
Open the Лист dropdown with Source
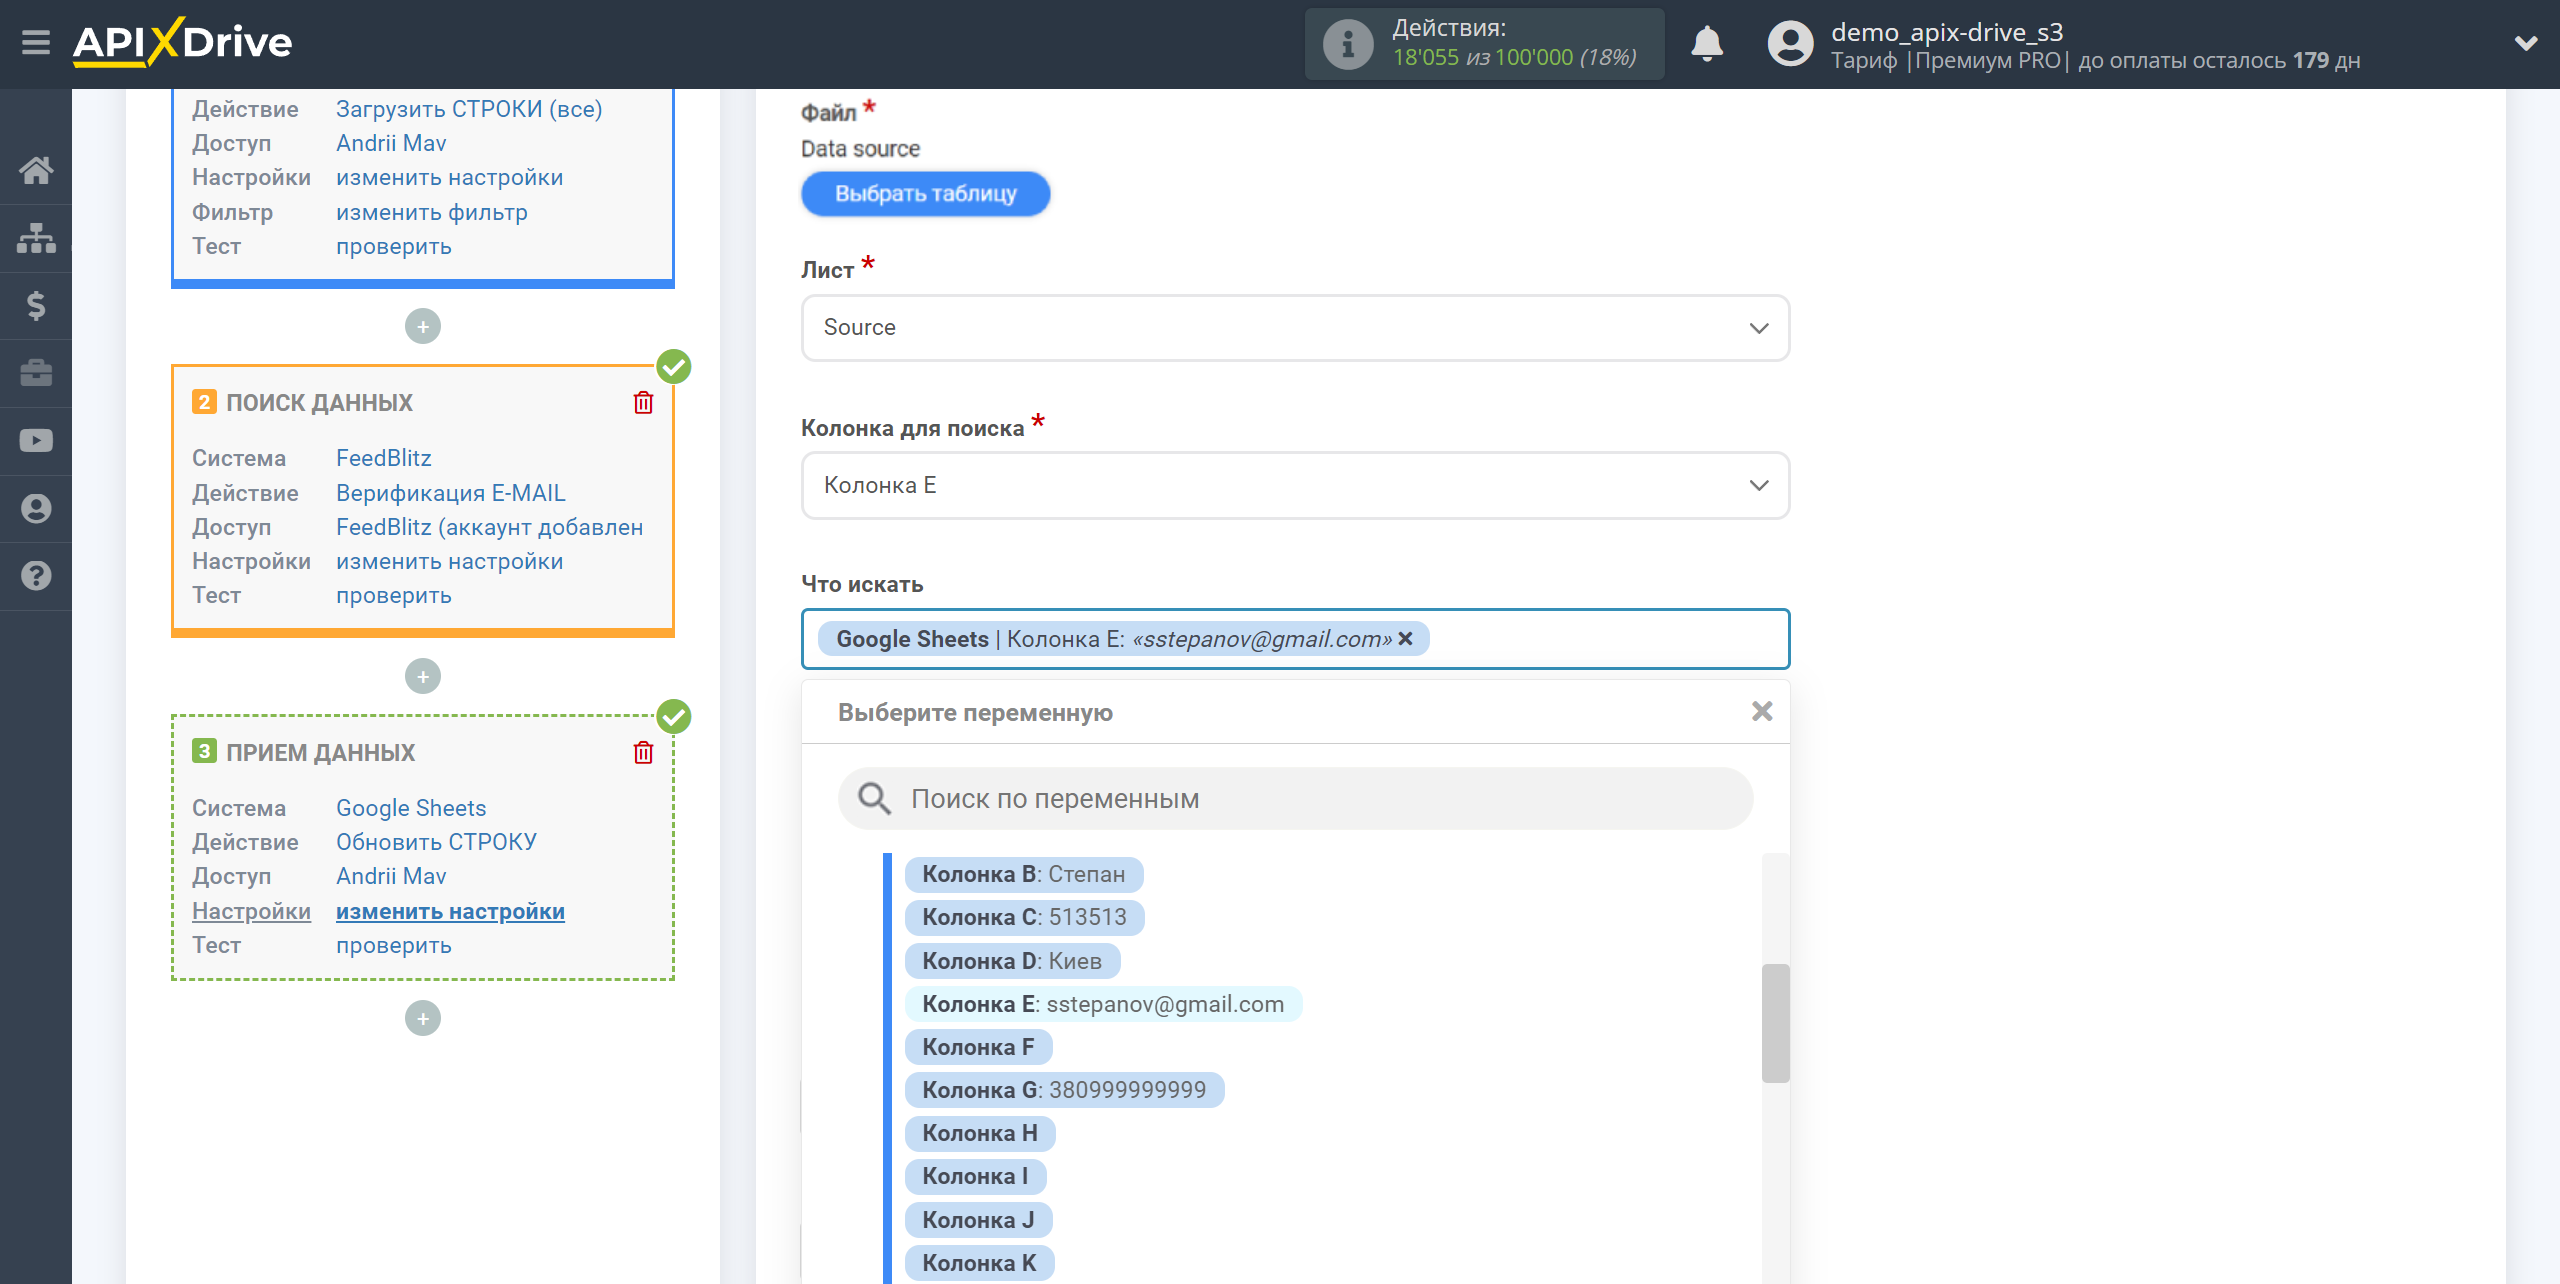(x=1295, y=327)
